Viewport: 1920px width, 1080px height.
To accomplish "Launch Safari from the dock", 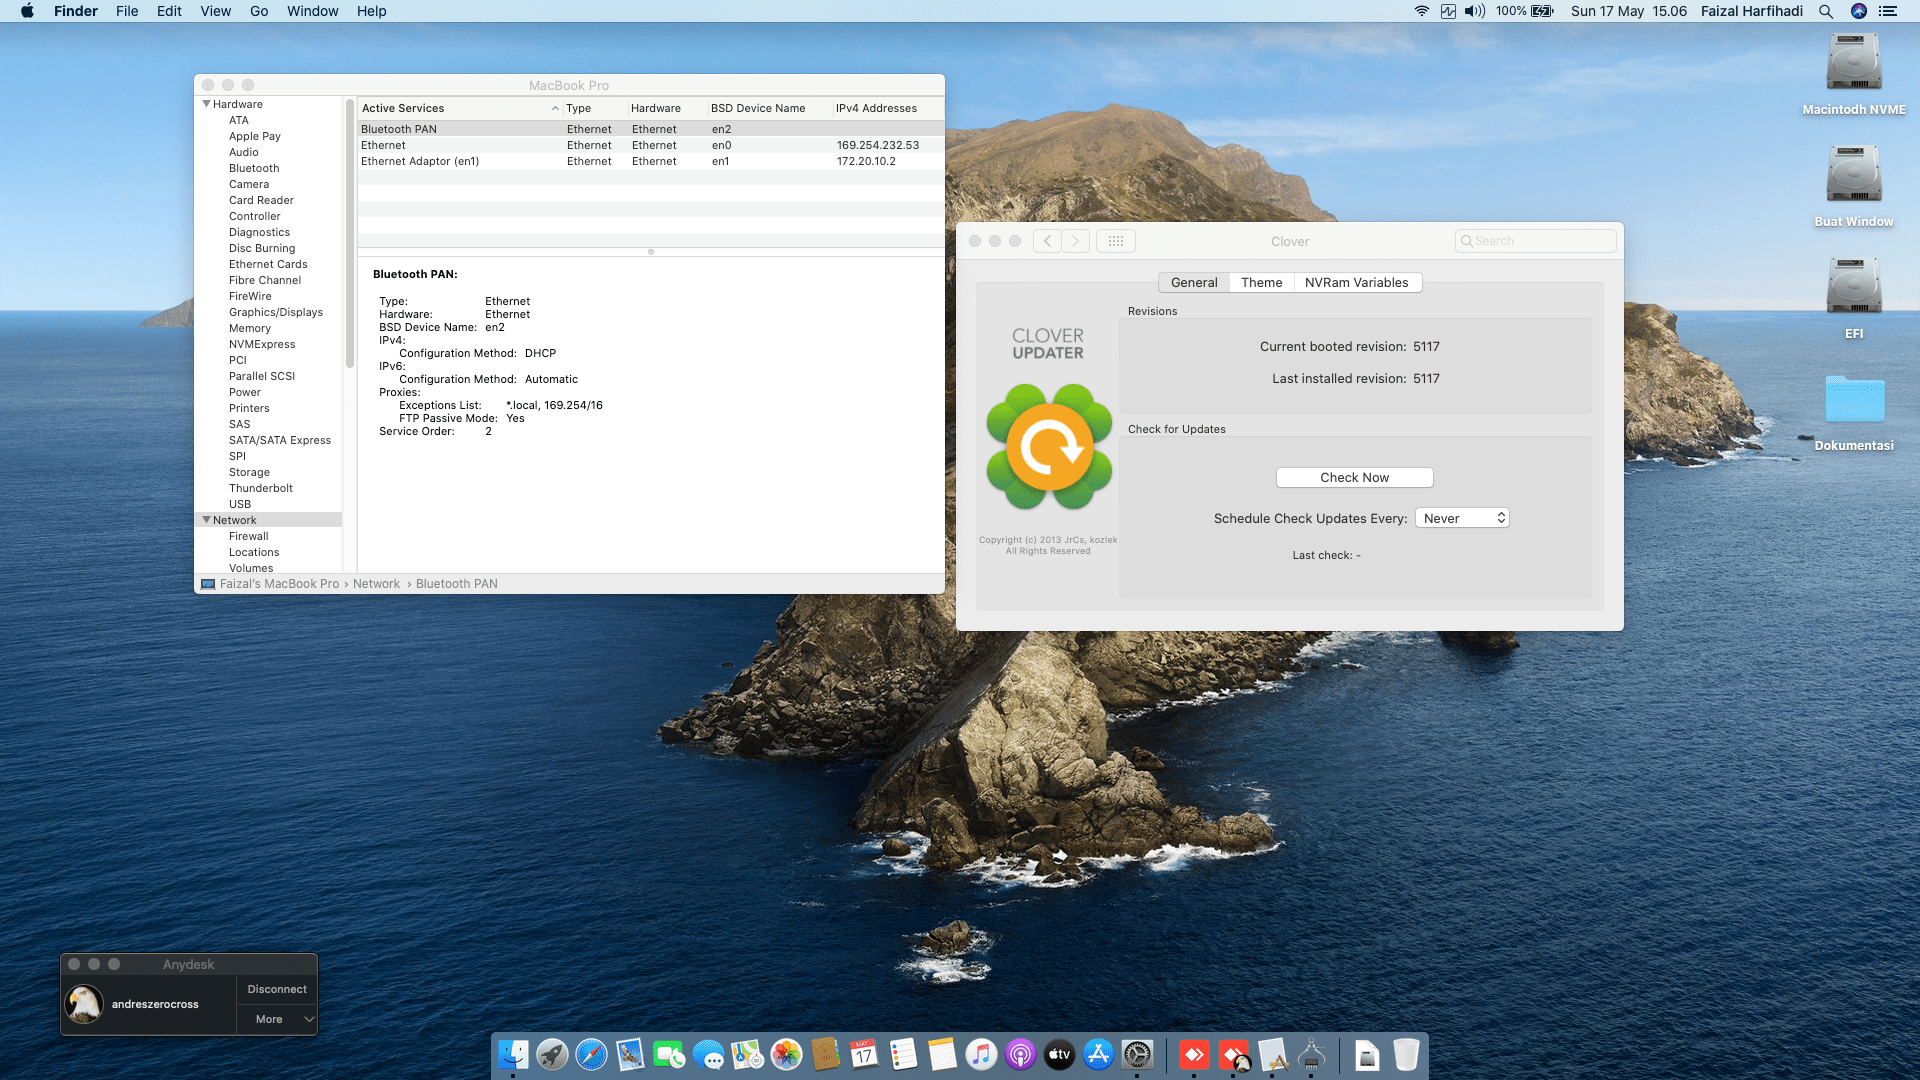I will (x=591, y=1054).
